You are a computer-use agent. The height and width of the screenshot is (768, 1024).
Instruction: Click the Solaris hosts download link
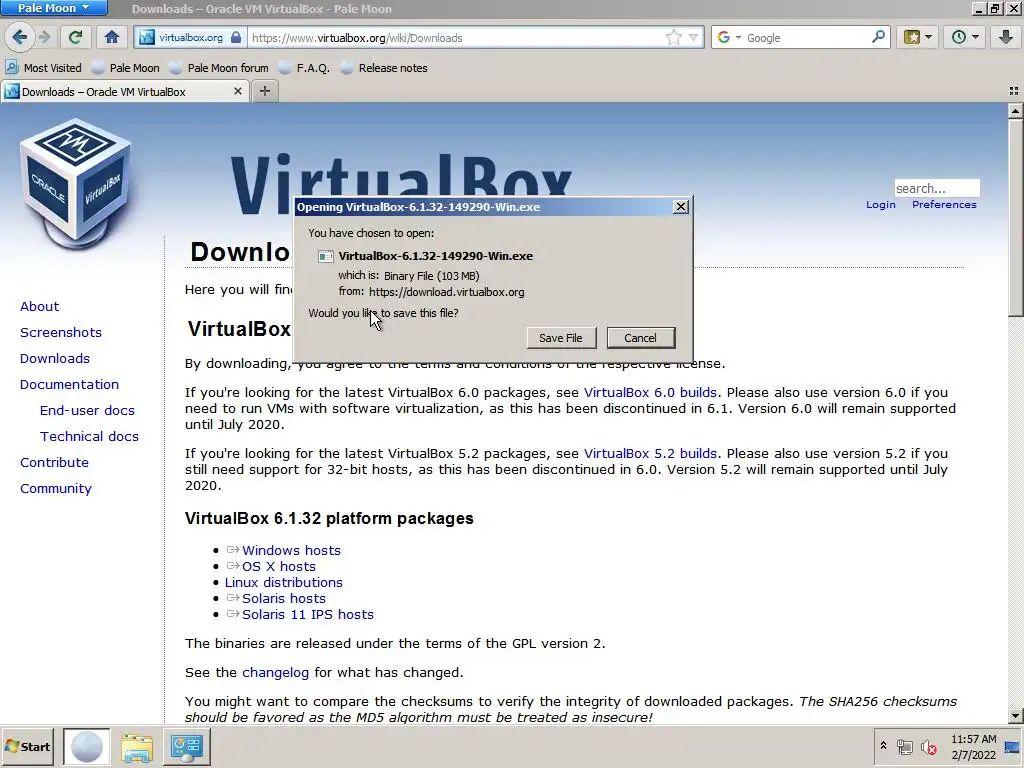283,598
